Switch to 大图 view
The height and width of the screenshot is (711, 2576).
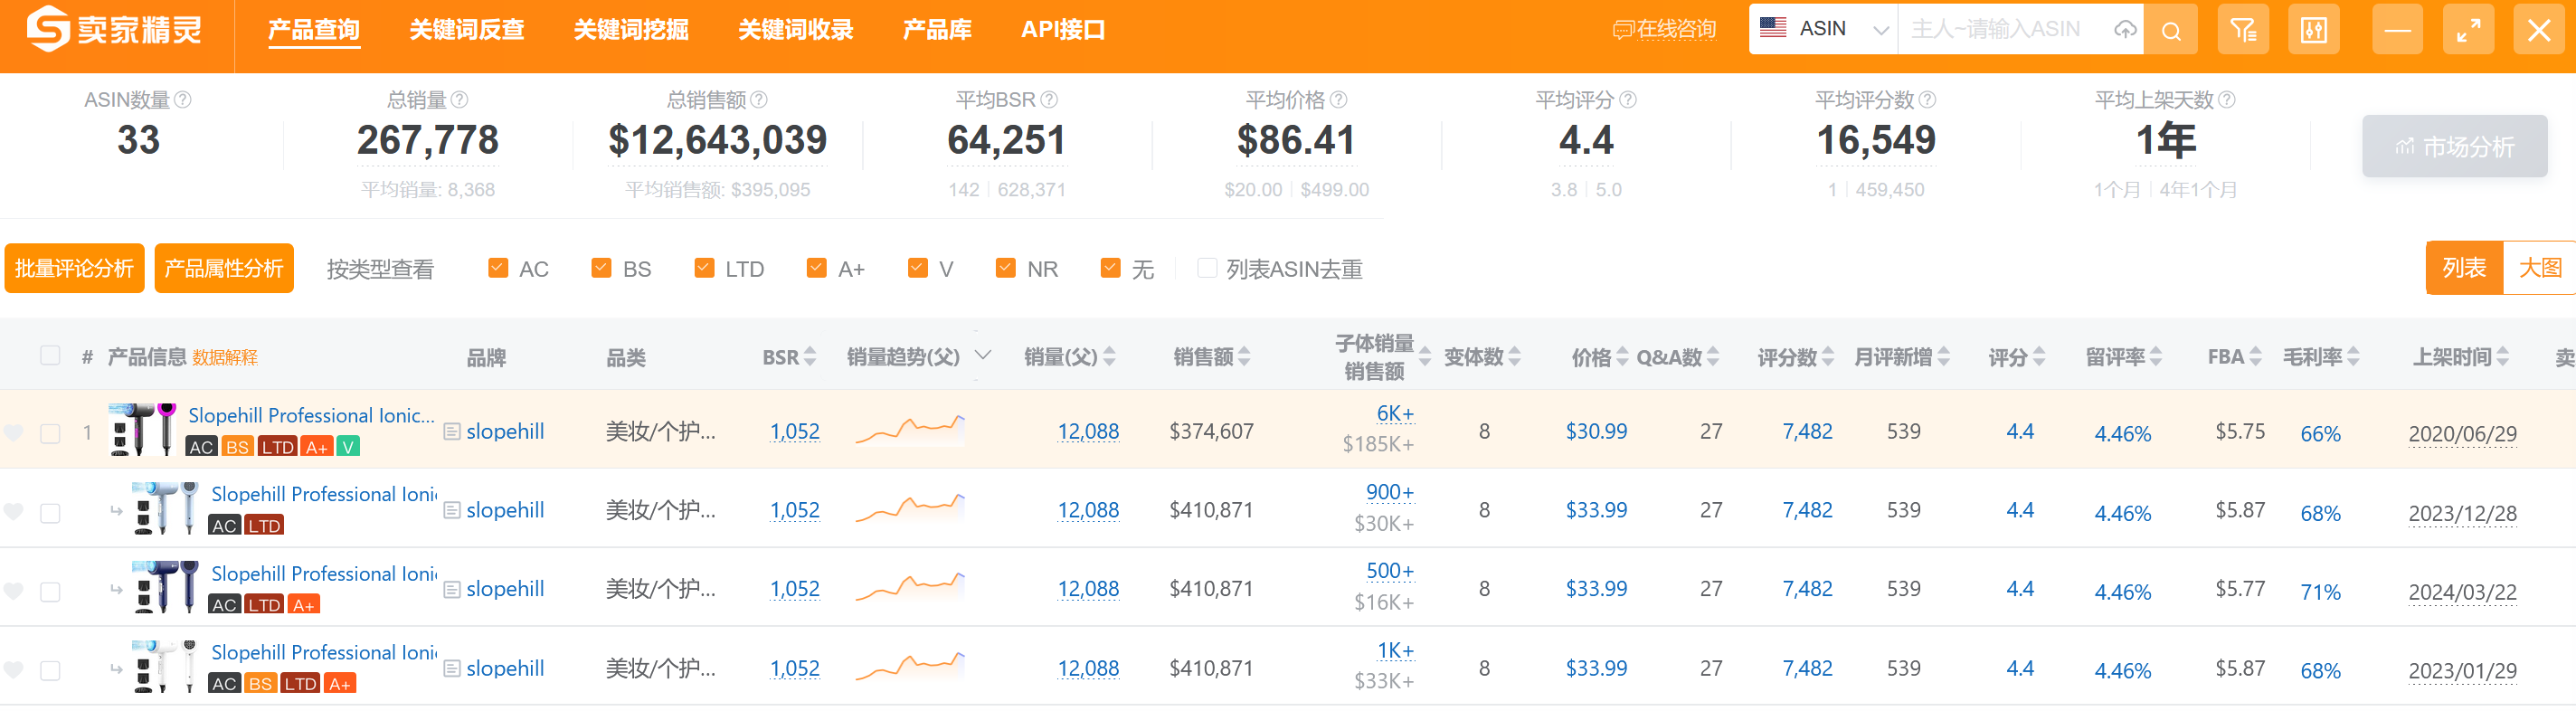click(x=2540, y=268)
